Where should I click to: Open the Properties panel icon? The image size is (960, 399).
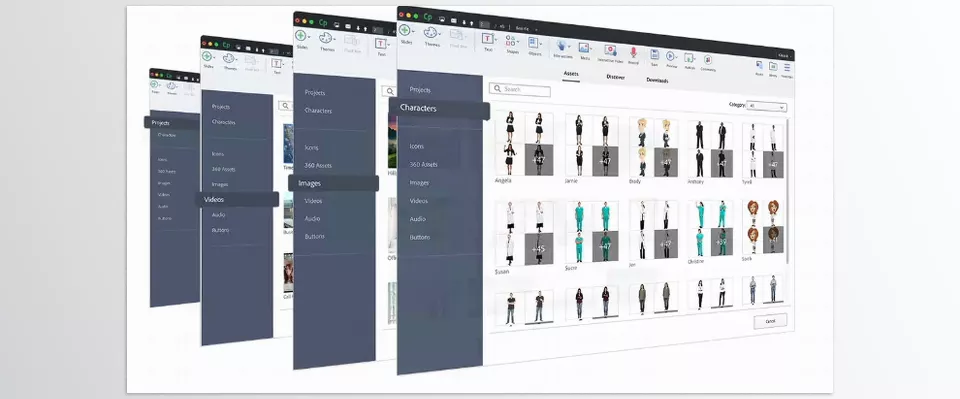(787, 67)
